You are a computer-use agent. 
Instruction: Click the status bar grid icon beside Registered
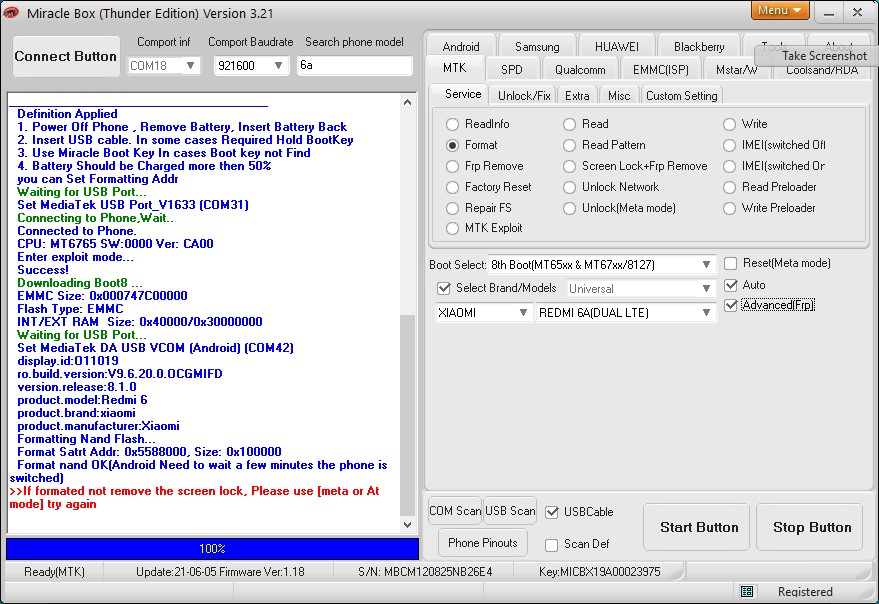(747, 591)
